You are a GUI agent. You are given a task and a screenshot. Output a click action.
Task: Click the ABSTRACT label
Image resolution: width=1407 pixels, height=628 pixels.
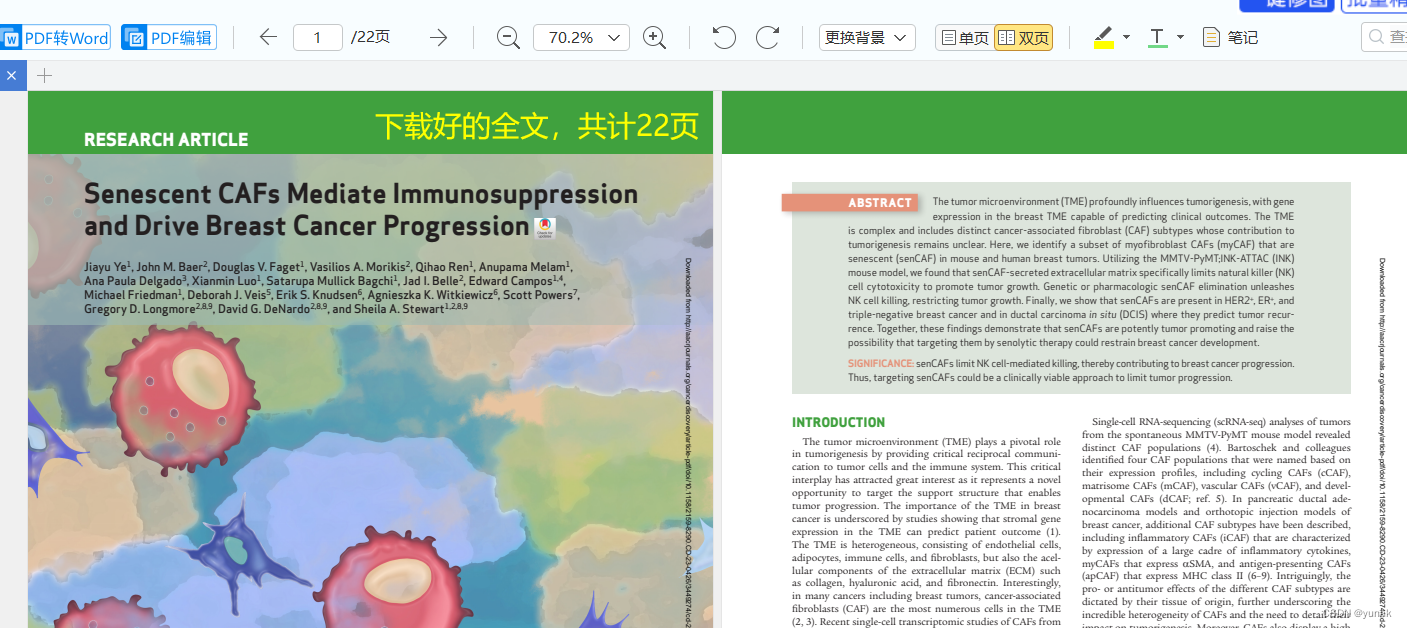pos(880,202)
